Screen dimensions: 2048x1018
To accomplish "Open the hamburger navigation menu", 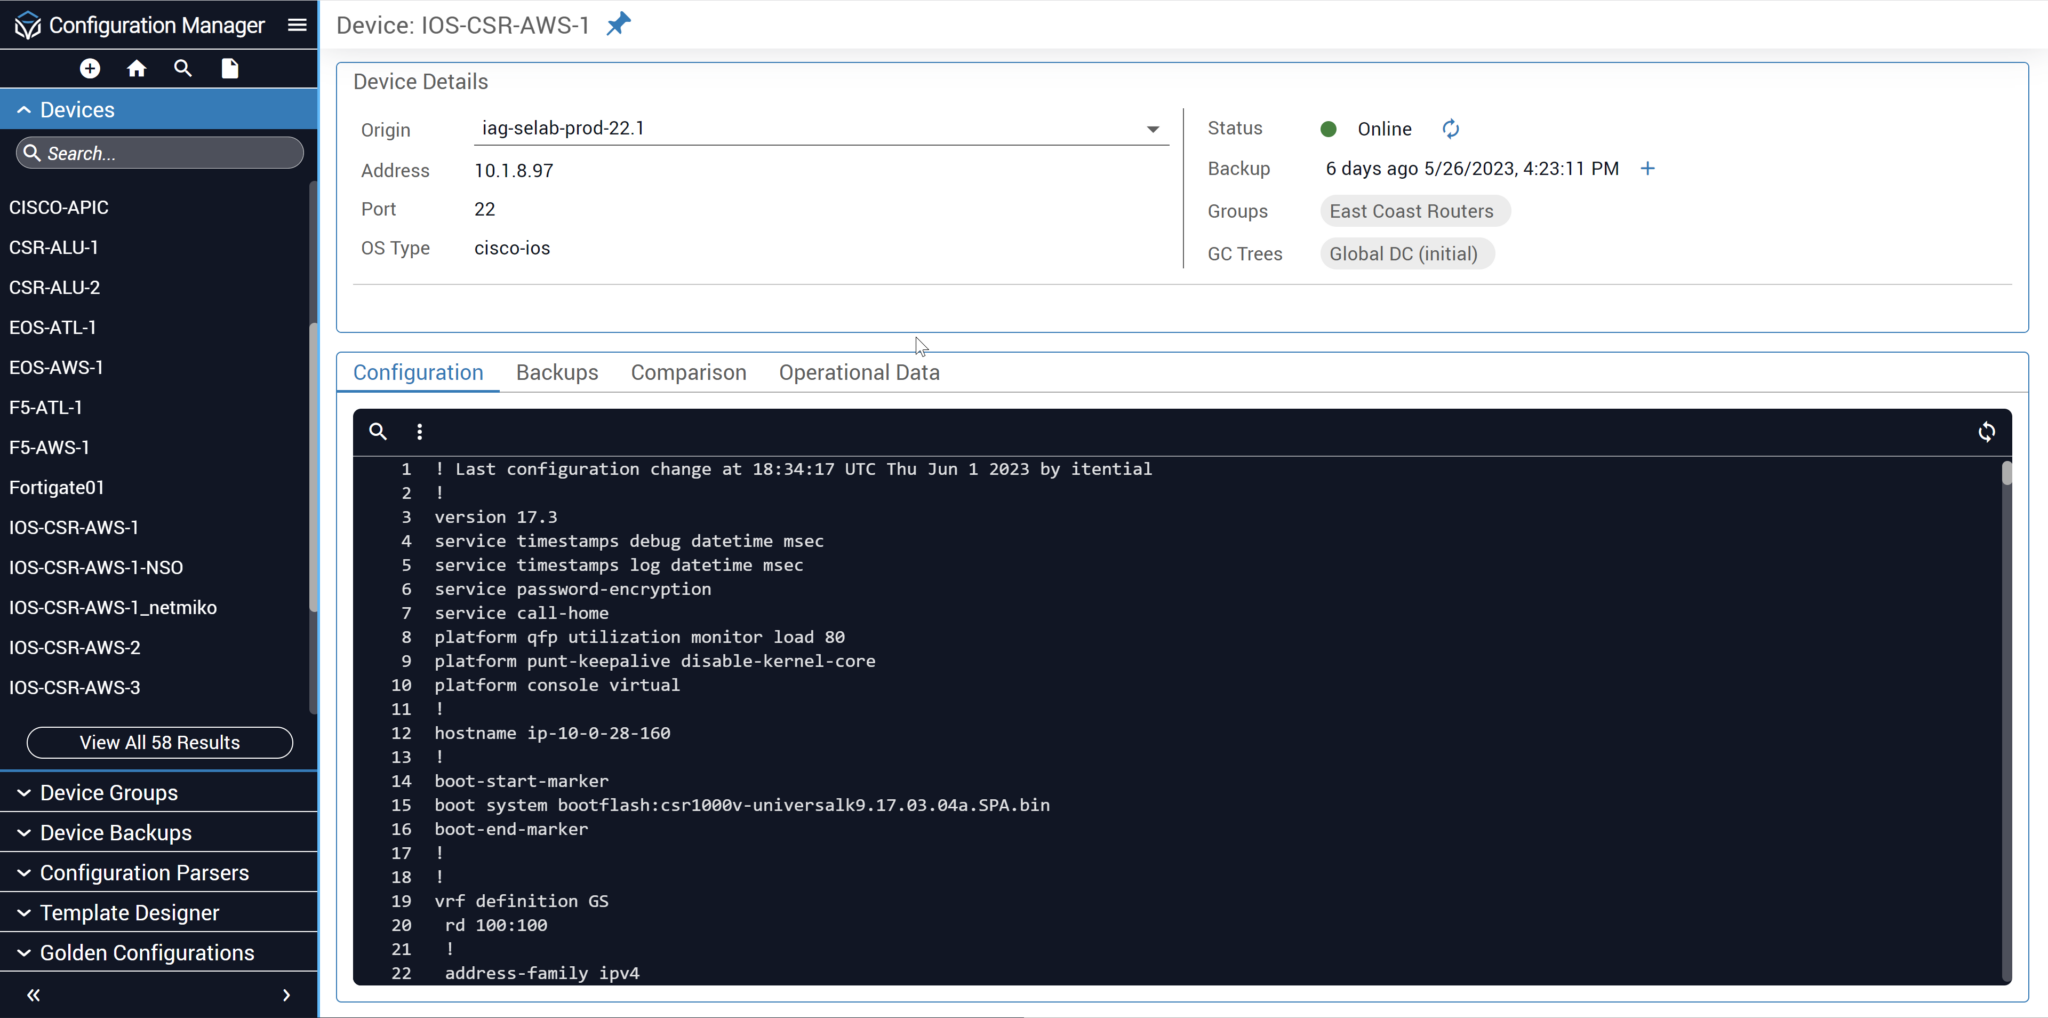I will [297, 25].
